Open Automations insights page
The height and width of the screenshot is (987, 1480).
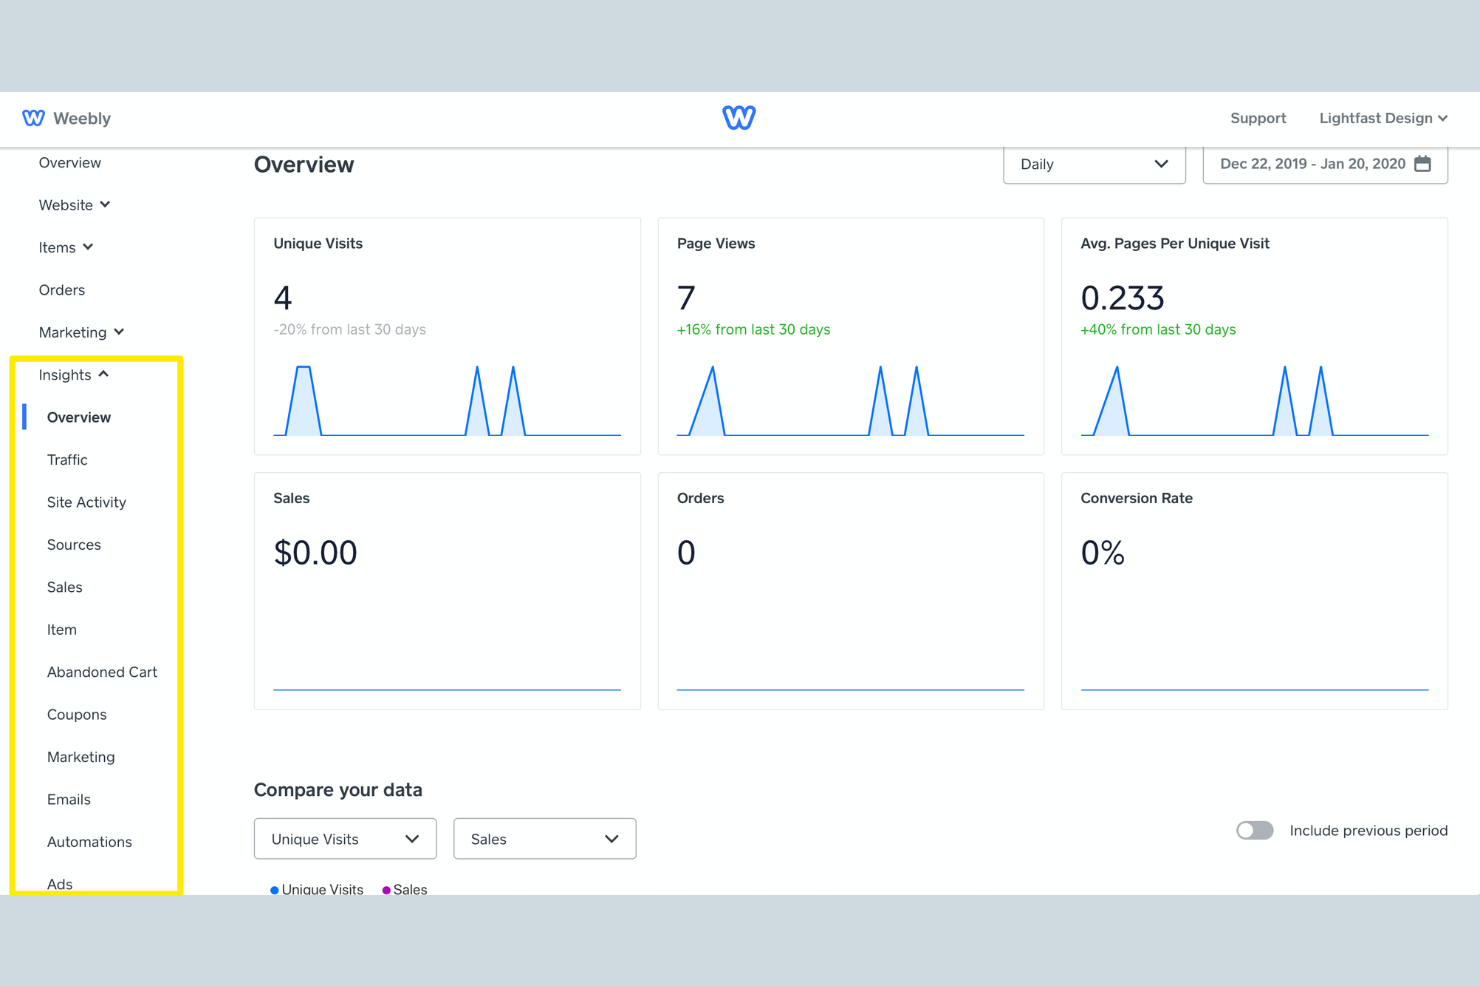(x=90, y=842)
